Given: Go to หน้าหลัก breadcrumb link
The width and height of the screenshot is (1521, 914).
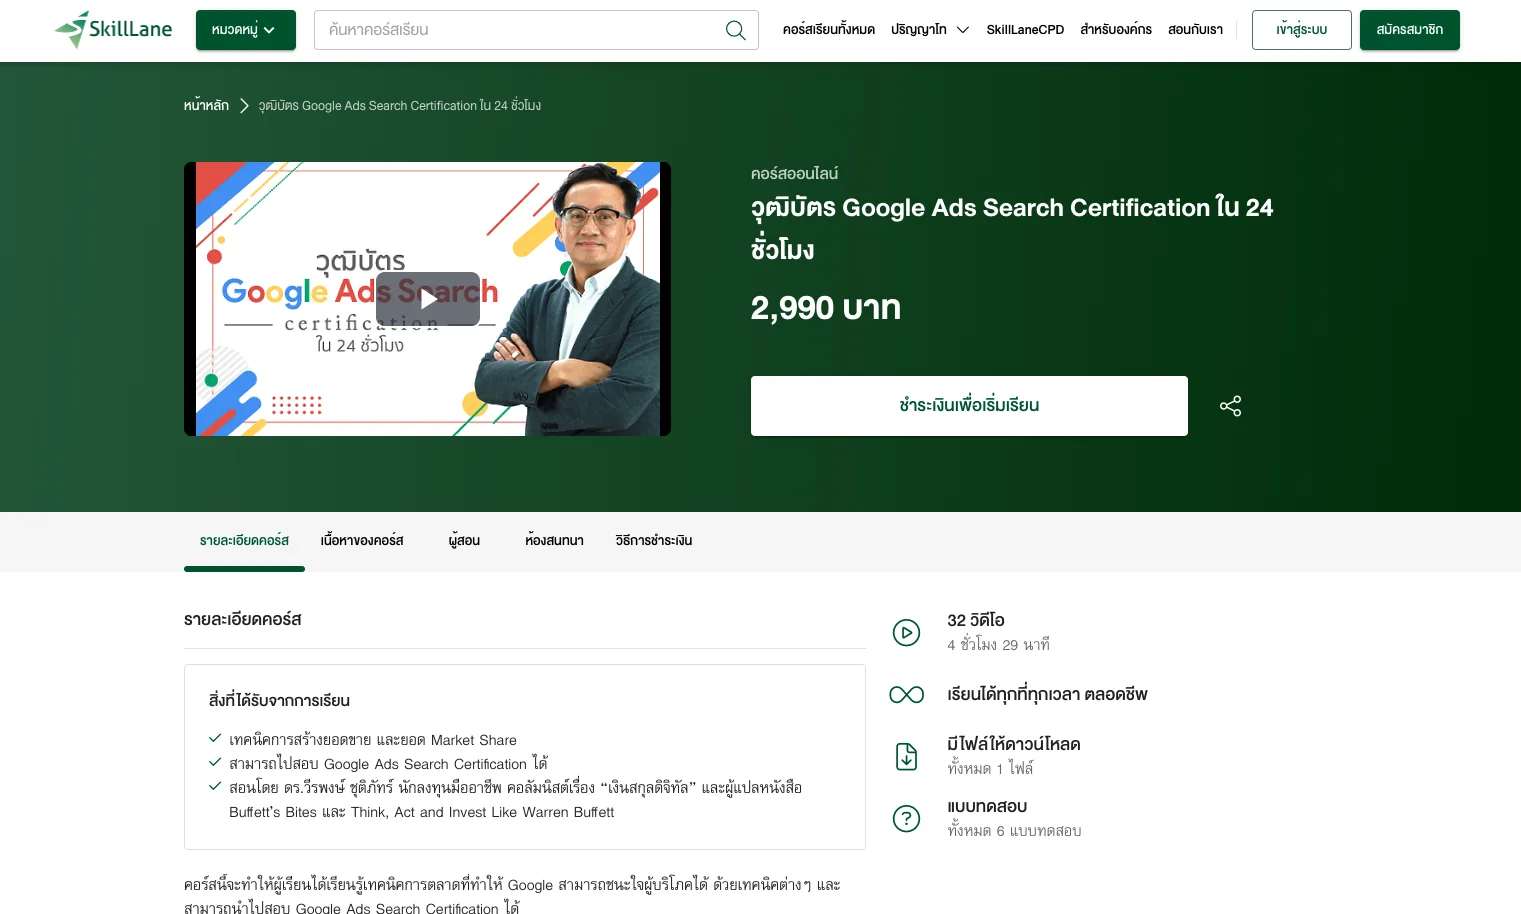Looking at the screenshot, I should click(x=206, y=105).
